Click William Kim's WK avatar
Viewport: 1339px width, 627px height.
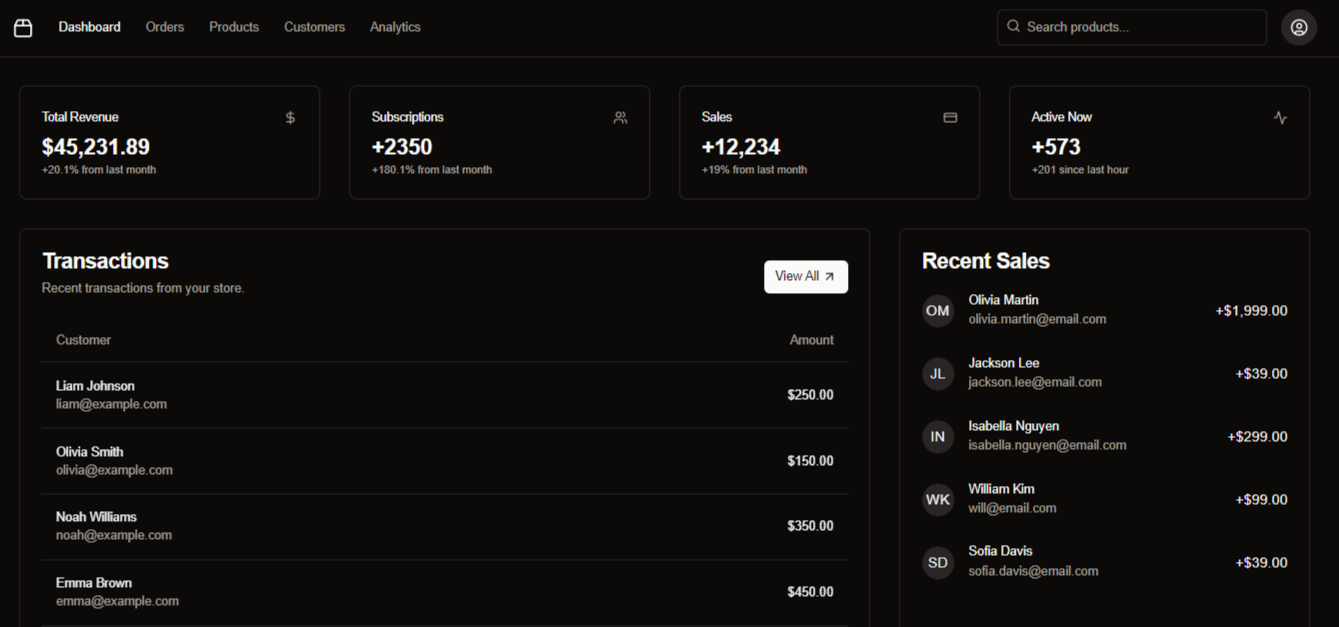point(938,499)
